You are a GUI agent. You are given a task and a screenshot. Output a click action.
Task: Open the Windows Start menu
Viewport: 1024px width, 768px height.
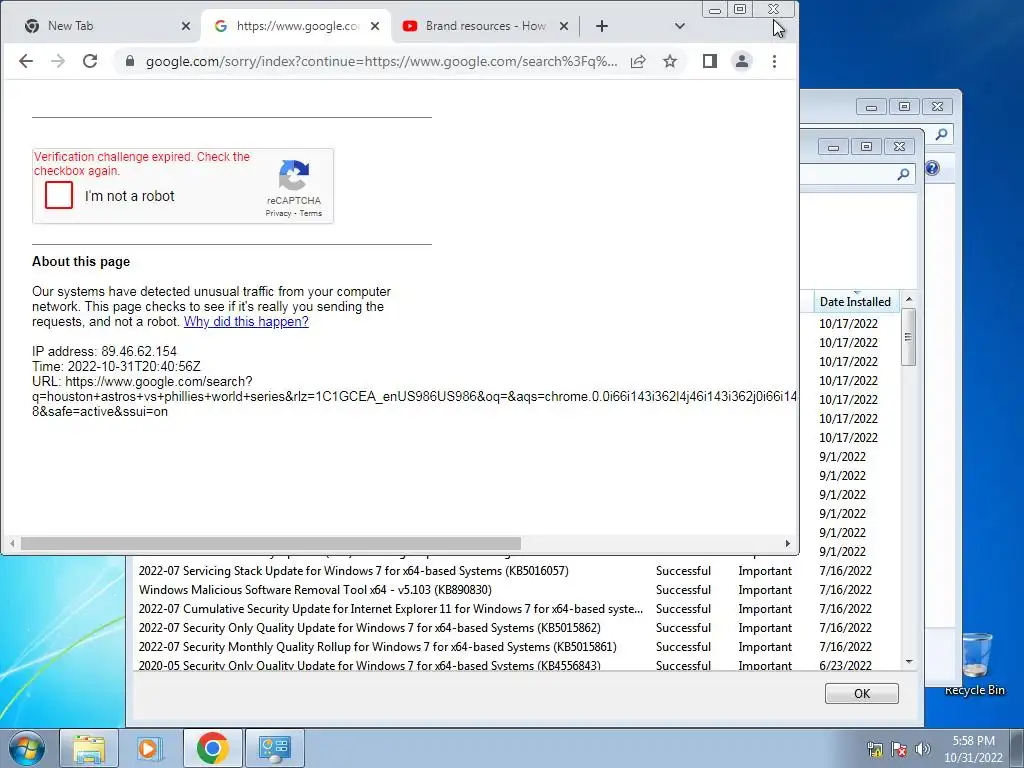27,748
